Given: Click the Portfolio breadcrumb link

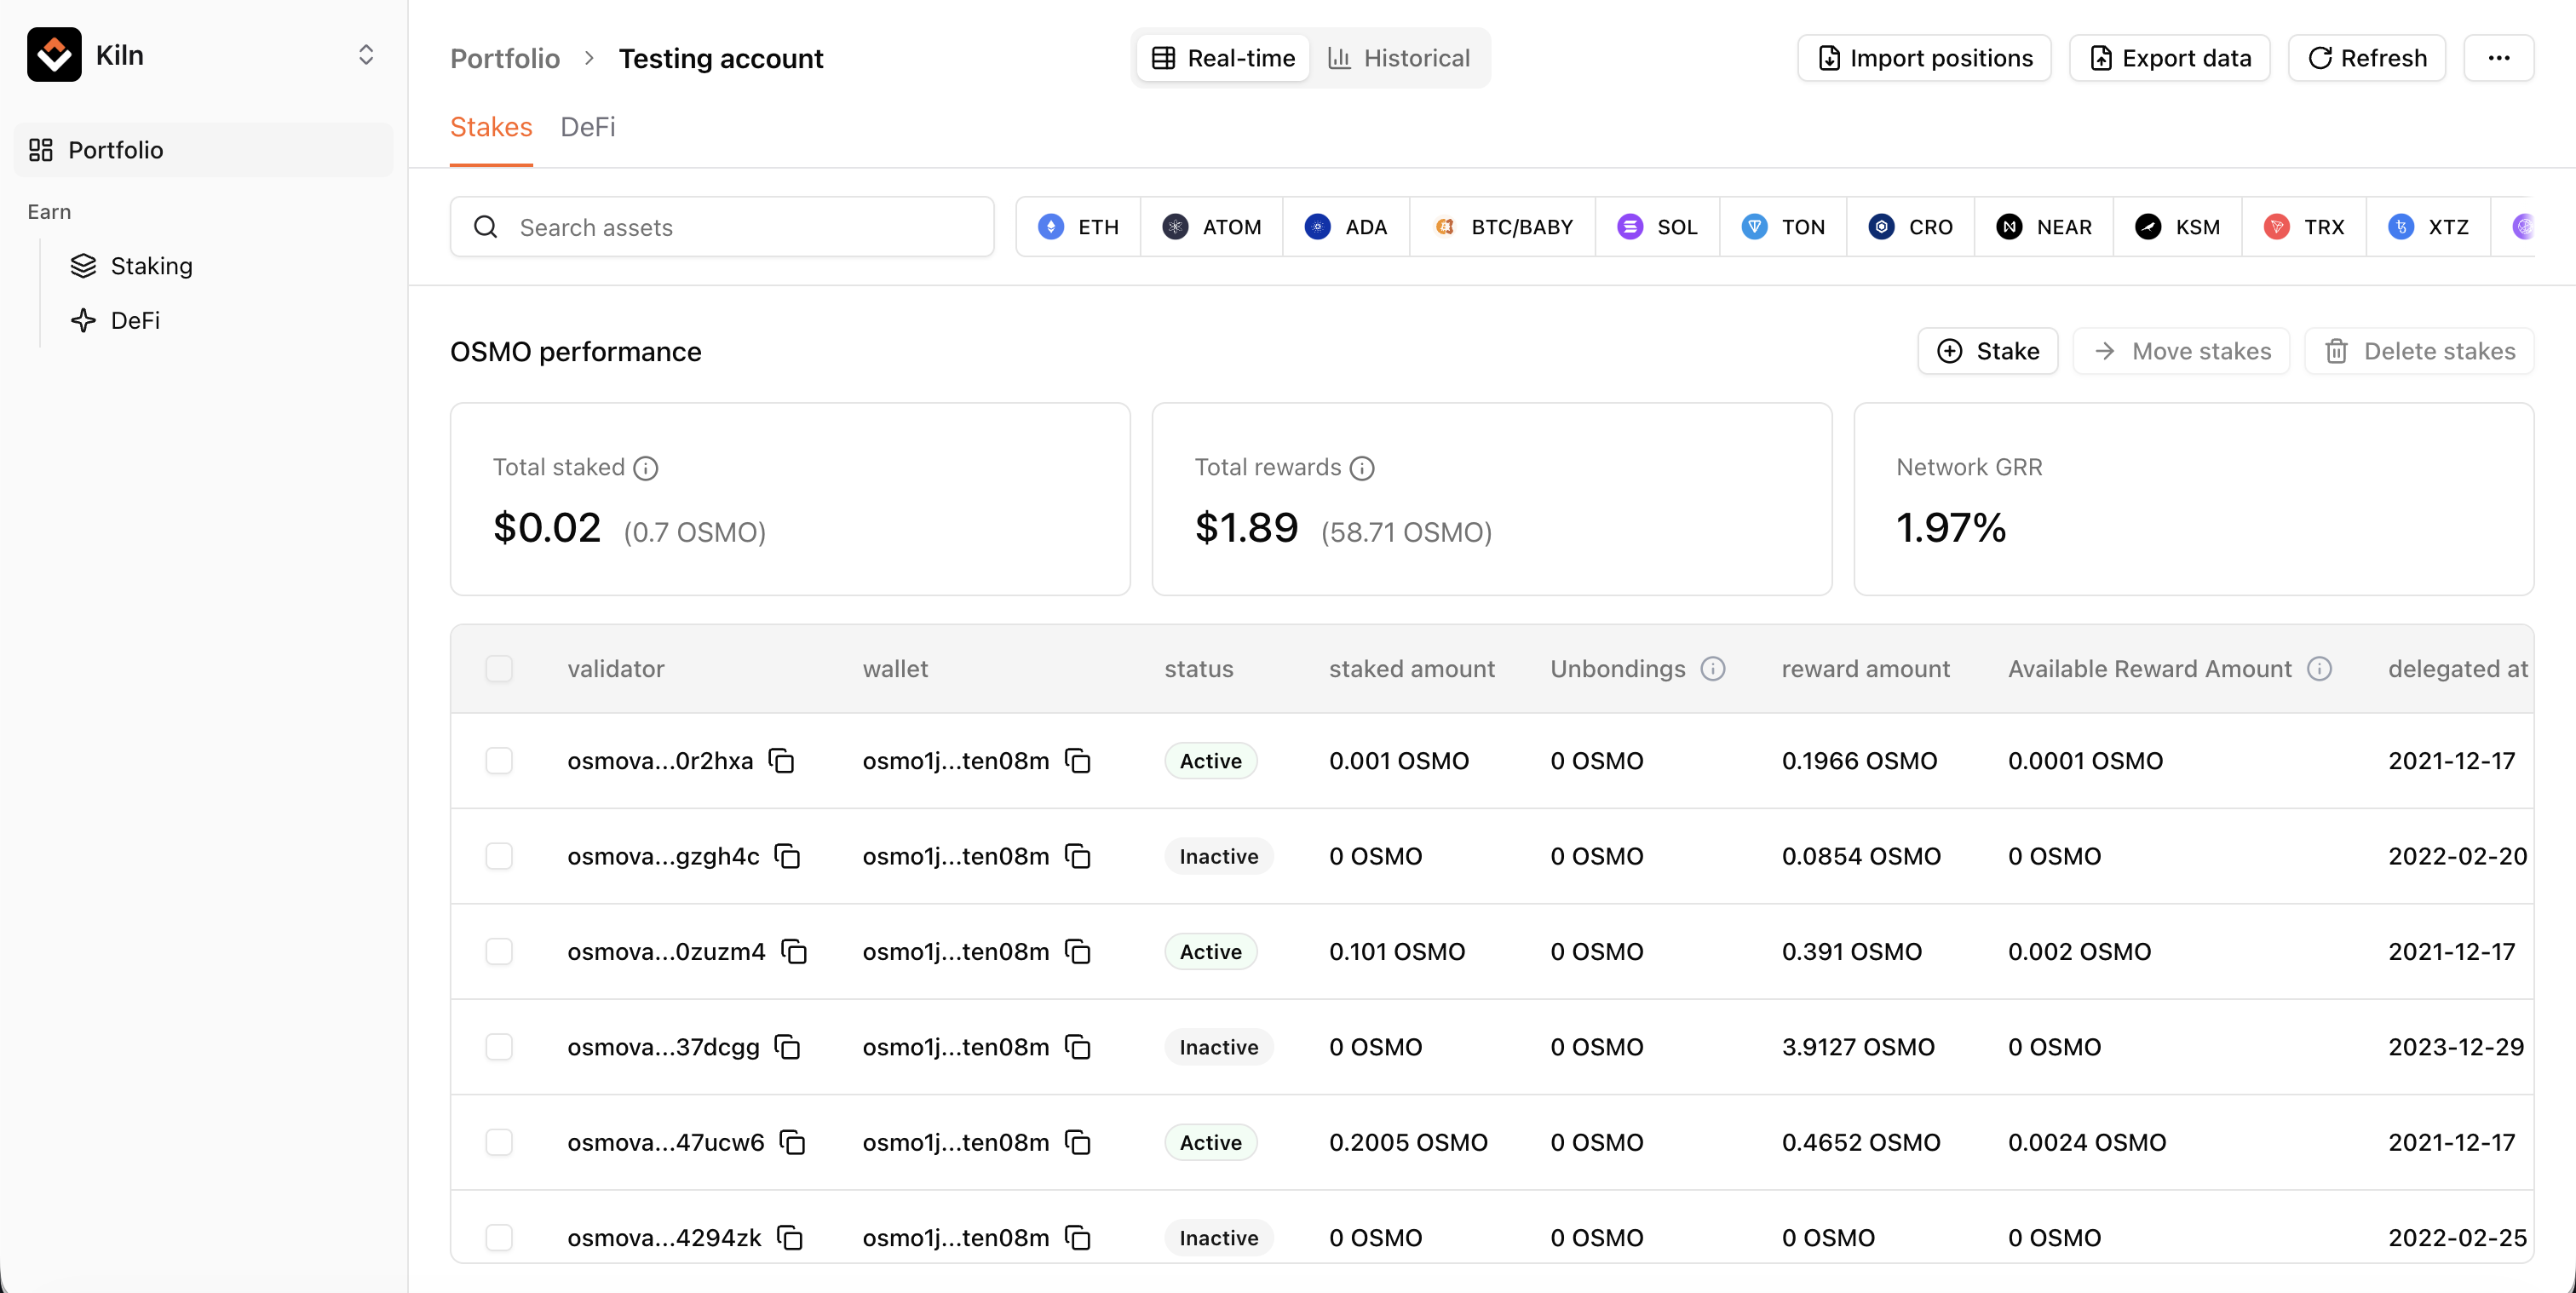Looking at the screenshot, I should tap(504, 58).
